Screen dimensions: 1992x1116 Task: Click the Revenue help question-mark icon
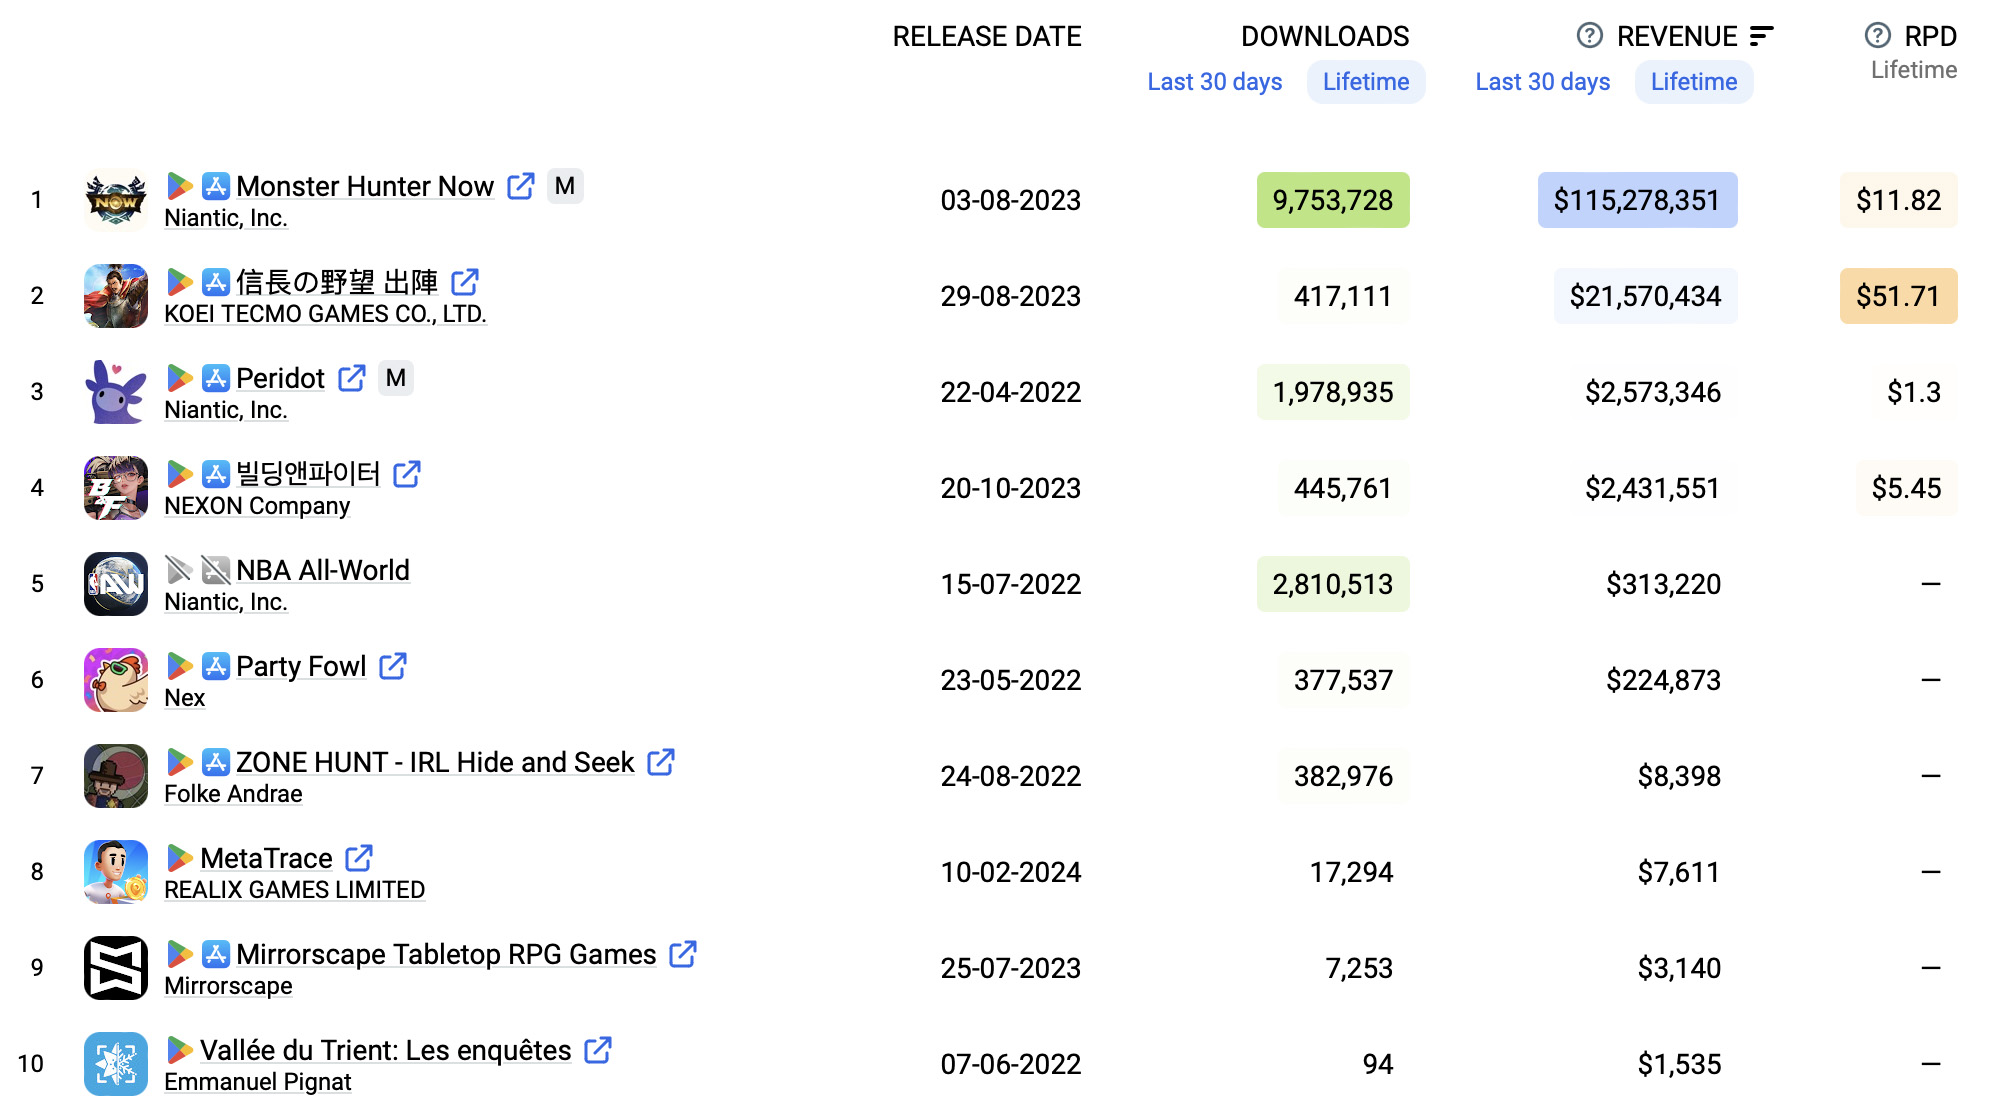coord(1590,36)
